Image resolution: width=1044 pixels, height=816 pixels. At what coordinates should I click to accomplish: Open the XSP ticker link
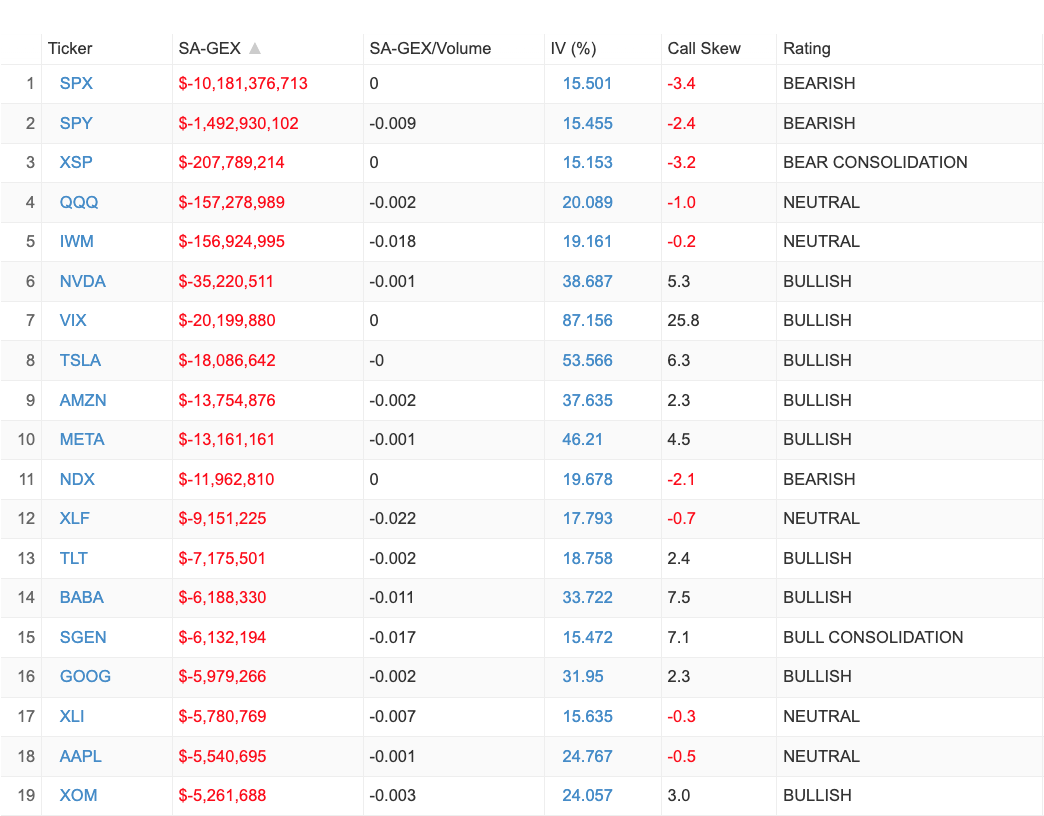point(76,162)
